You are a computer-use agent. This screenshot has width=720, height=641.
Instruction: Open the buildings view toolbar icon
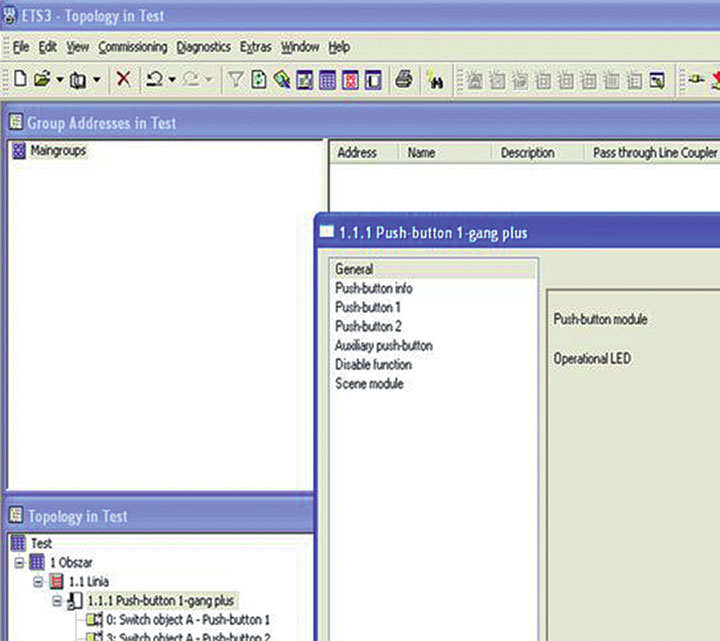pyautogui.click(x=304, y=80)
